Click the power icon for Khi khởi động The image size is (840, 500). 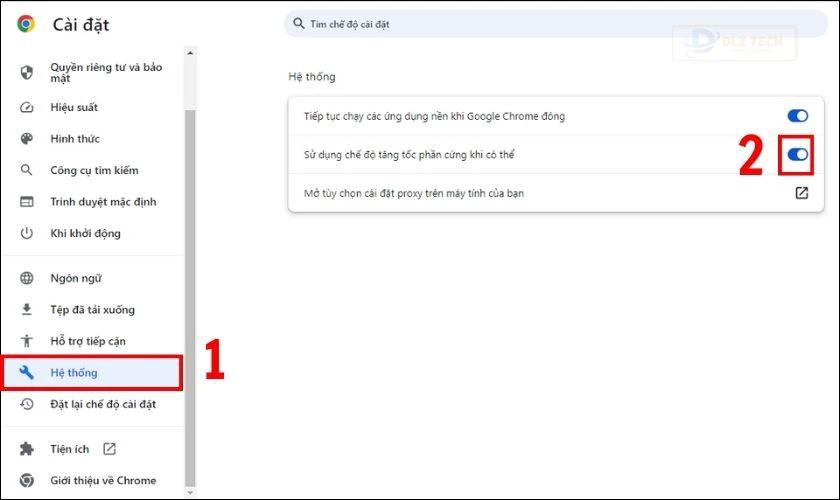pyautogui.click(x=27, y=233)
